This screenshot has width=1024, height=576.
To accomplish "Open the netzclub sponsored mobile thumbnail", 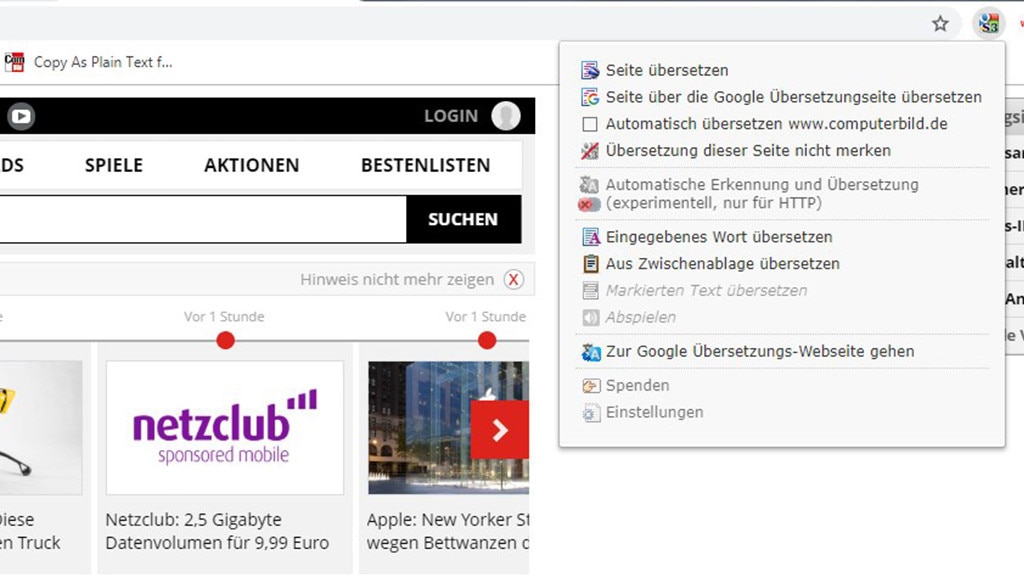I will tap(225, 428).
